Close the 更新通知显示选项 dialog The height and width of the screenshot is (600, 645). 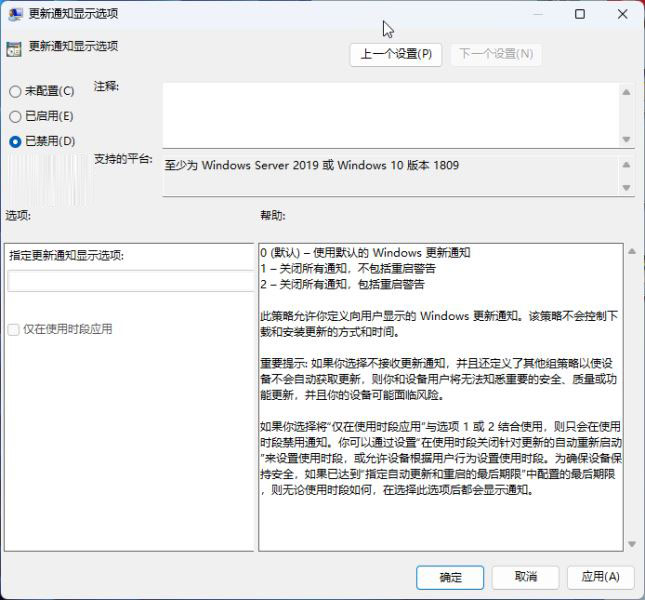(x=622, y=14)
